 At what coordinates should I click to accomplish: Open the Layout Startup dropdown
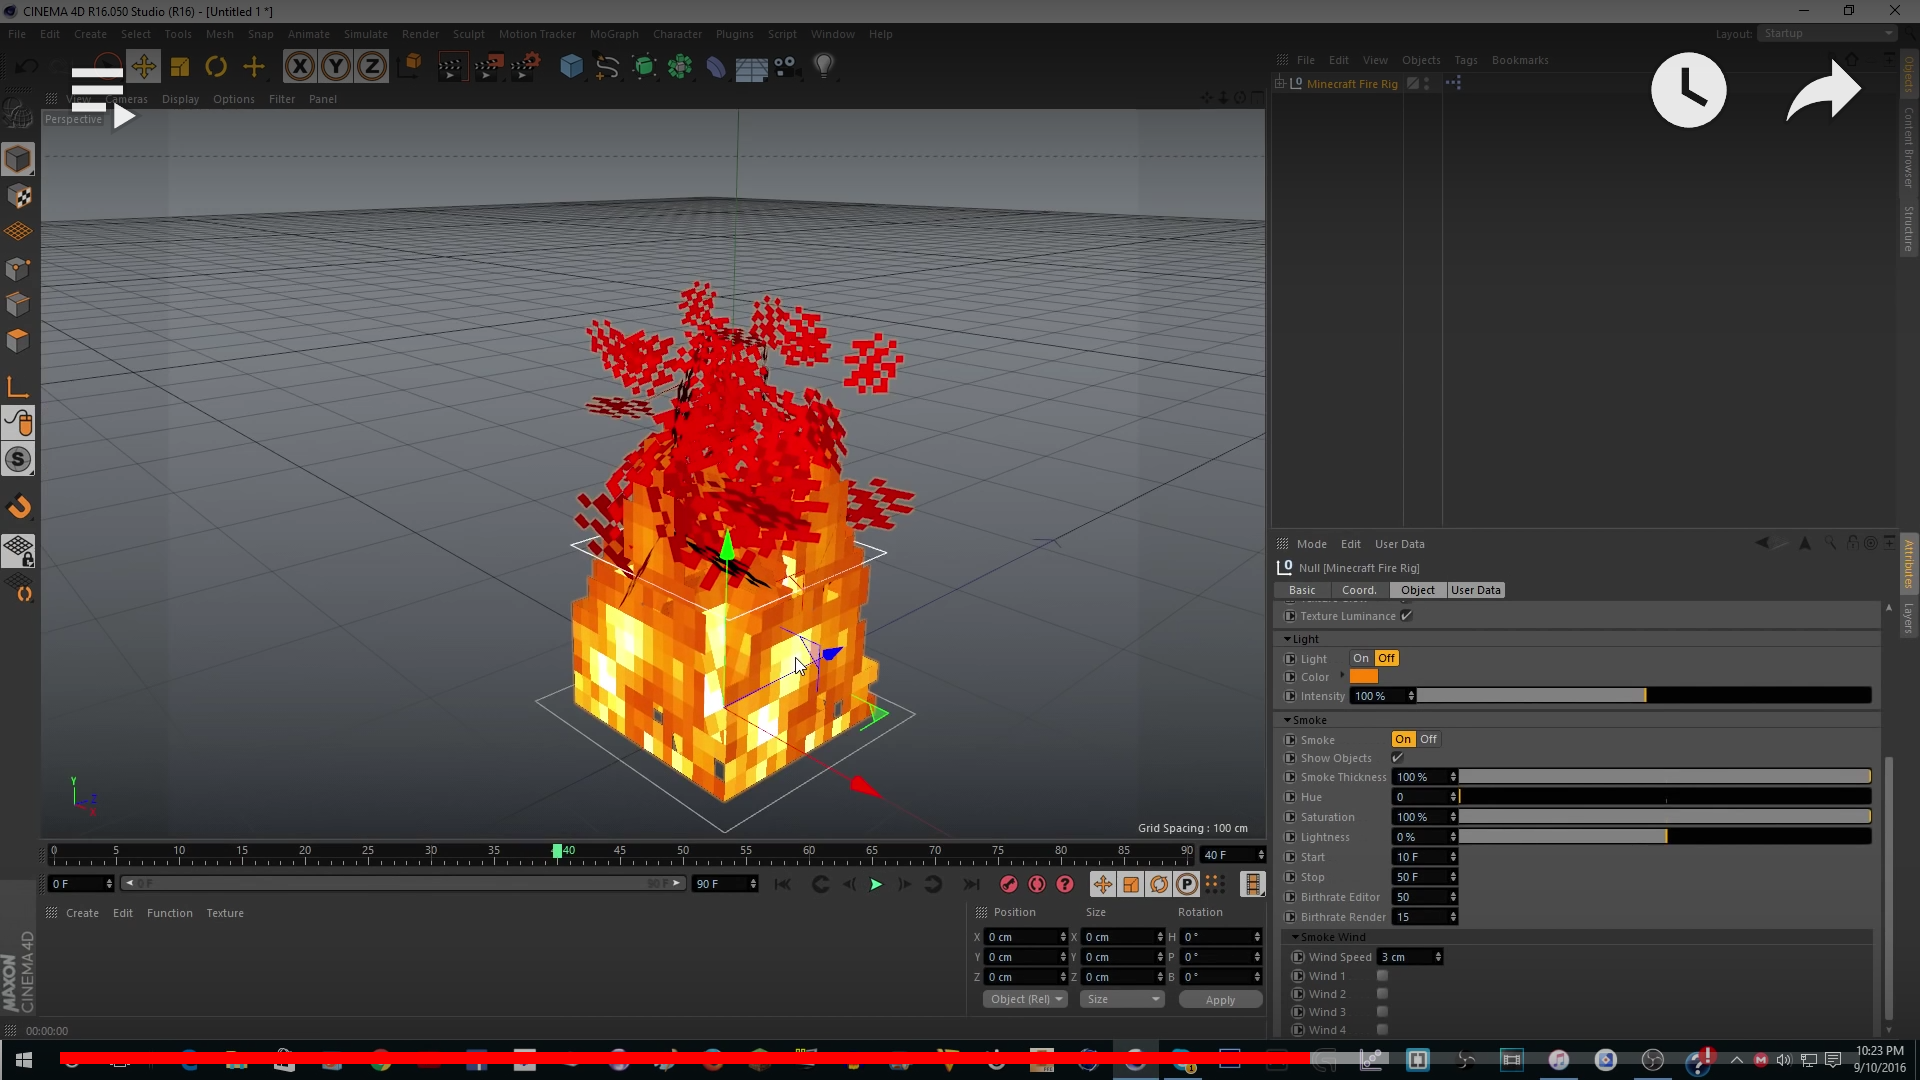point(1827,33)
